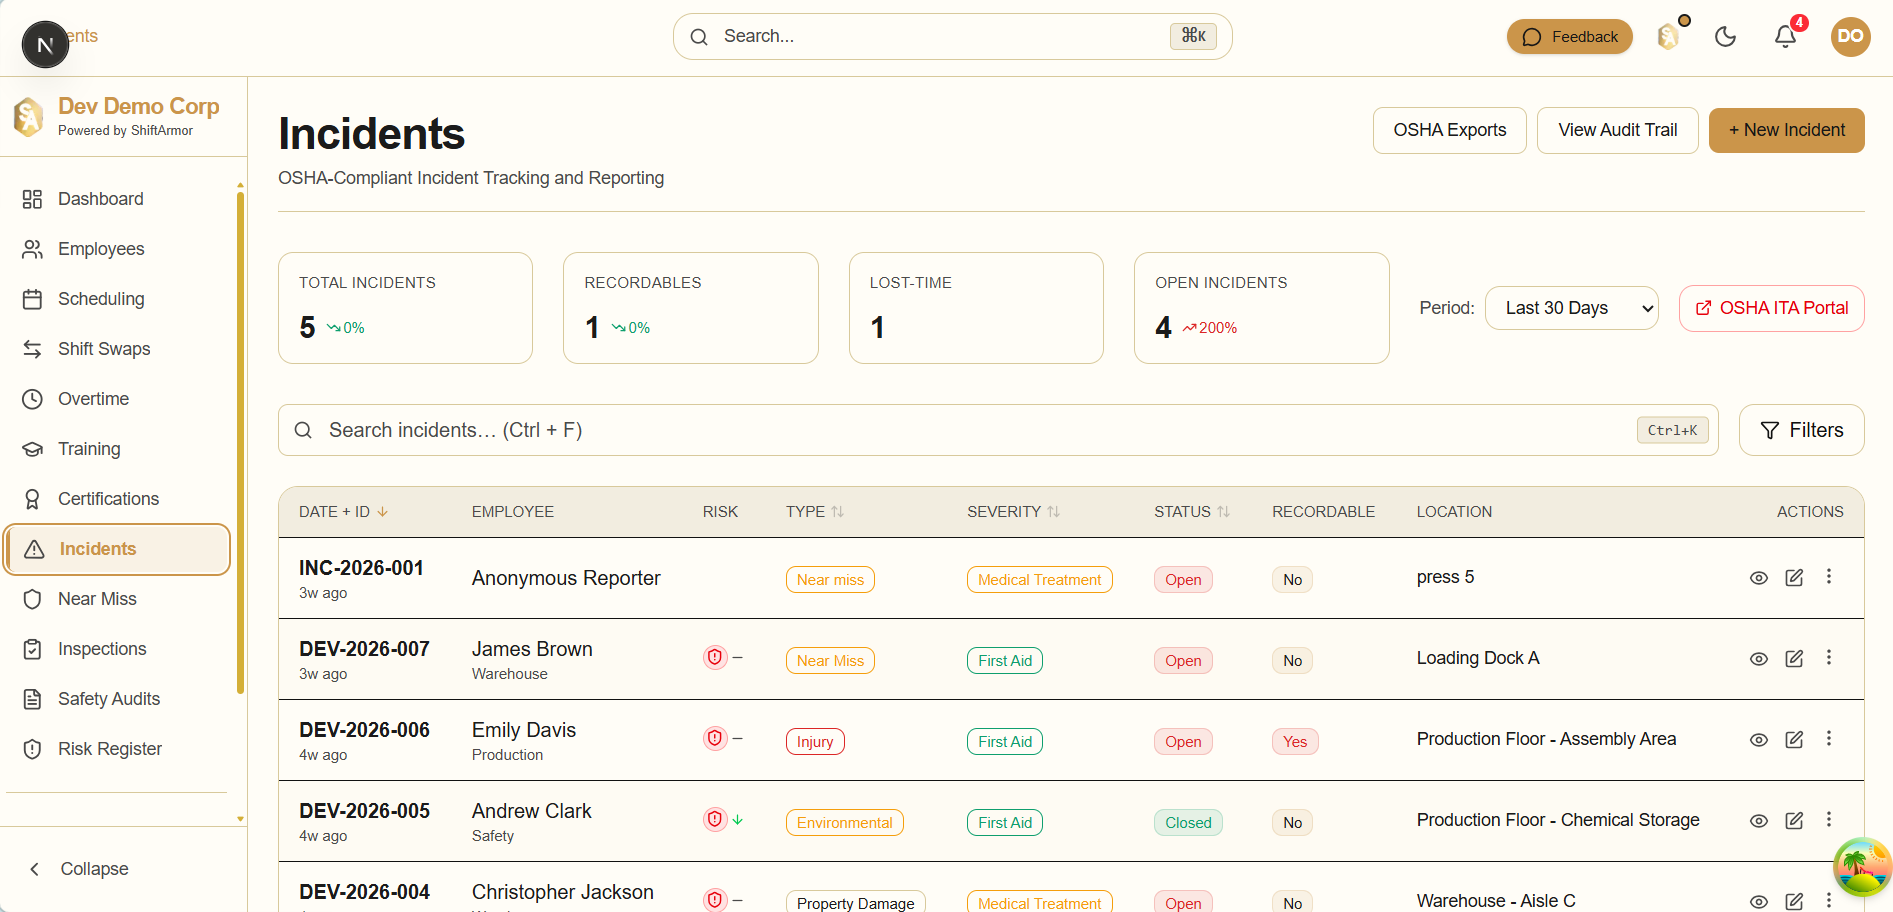This screenshot has width=1893, height=912.
Task: Sort table by Severity column
Action: [1013, 512]
